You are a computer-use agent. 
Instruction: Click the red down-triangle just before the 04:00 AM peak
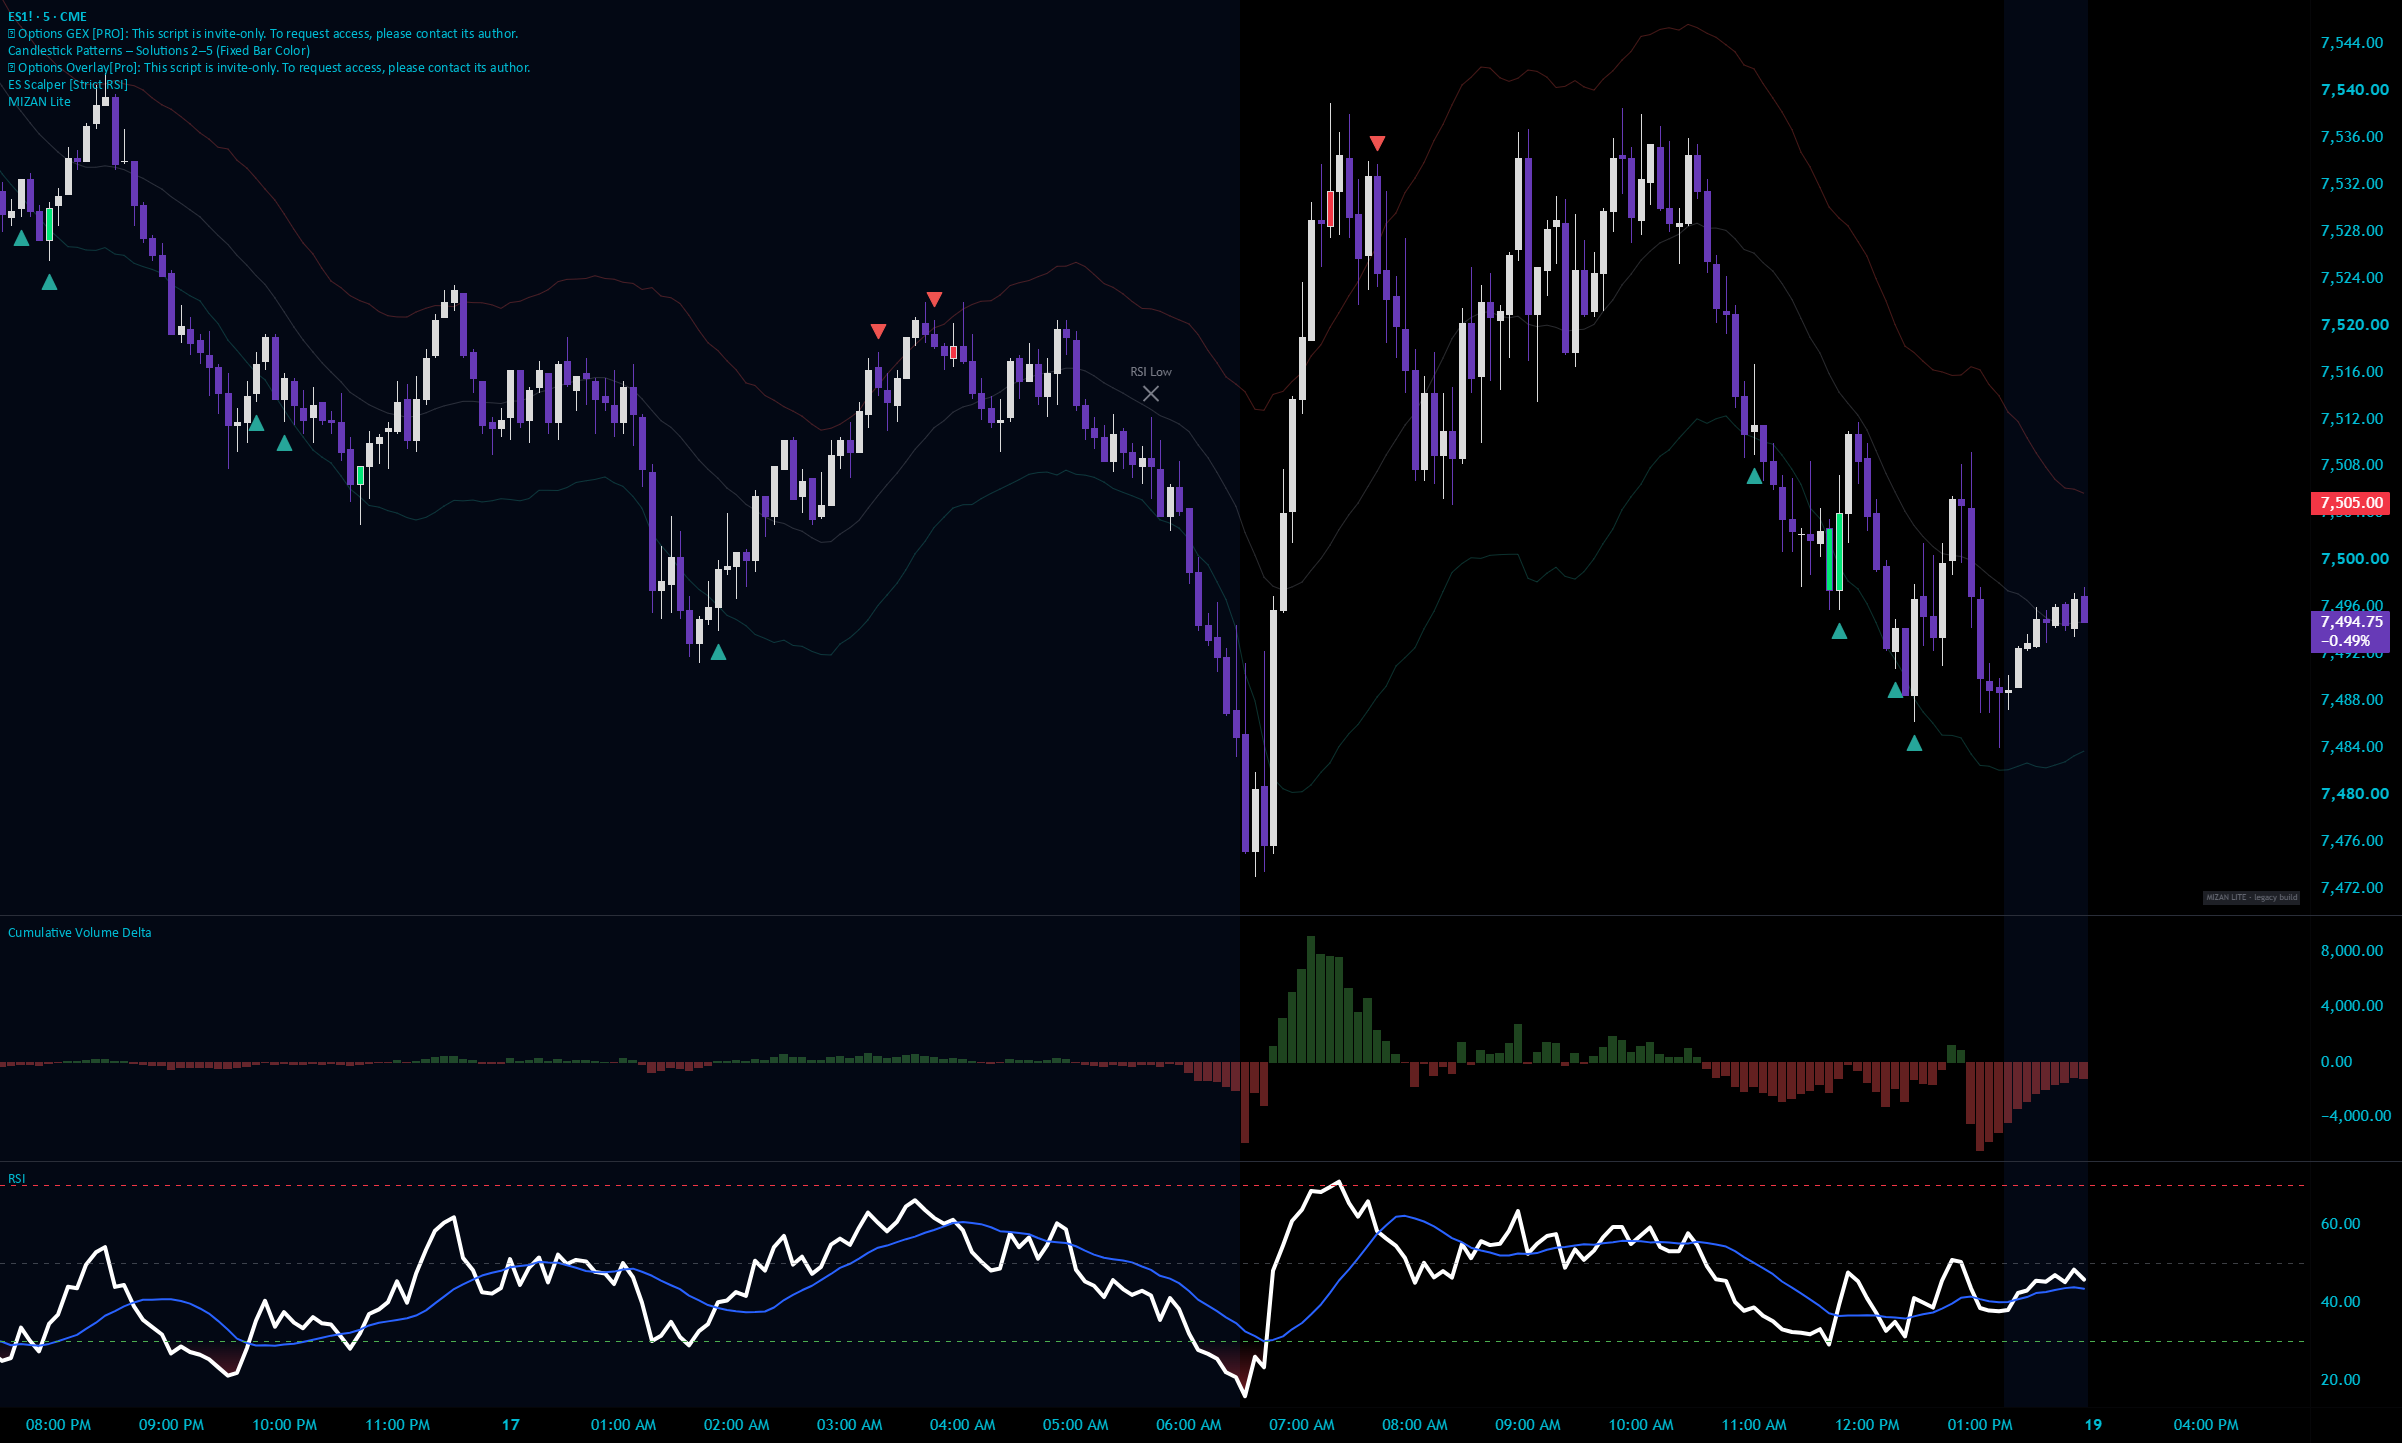tap(934, 299)
